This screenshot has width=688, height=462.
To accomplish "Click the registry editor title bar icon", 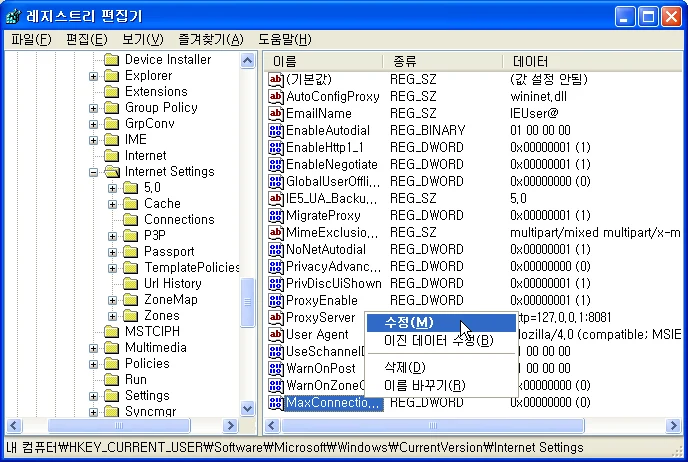I will [x=13, y=17].
